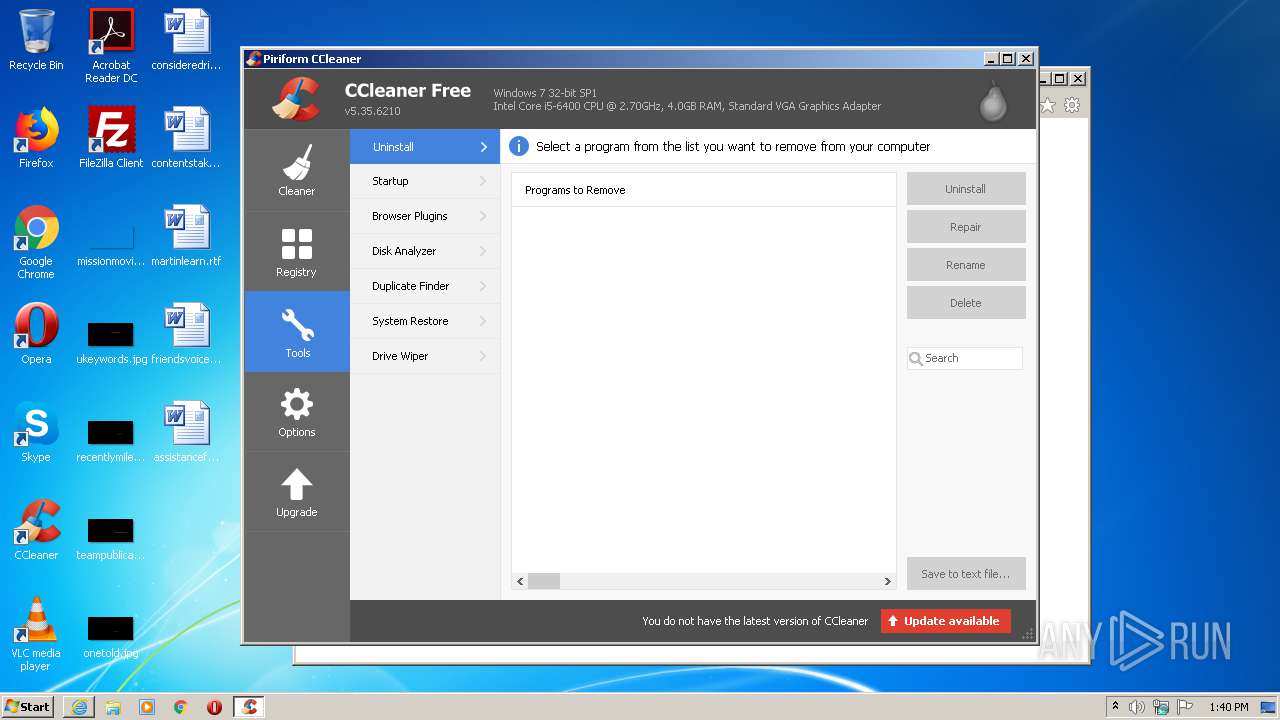1280x720 pixels.
Task: Click the Repair button
Action: coord(966,227)
